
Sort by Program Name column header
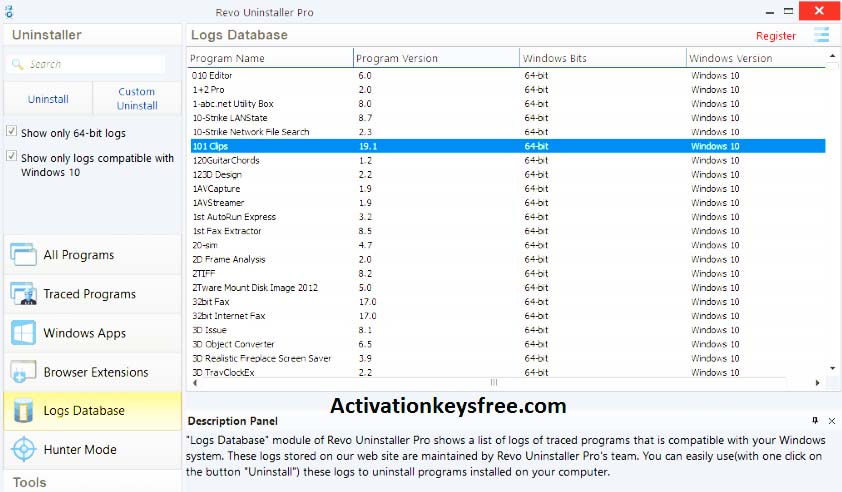point(271,58)
